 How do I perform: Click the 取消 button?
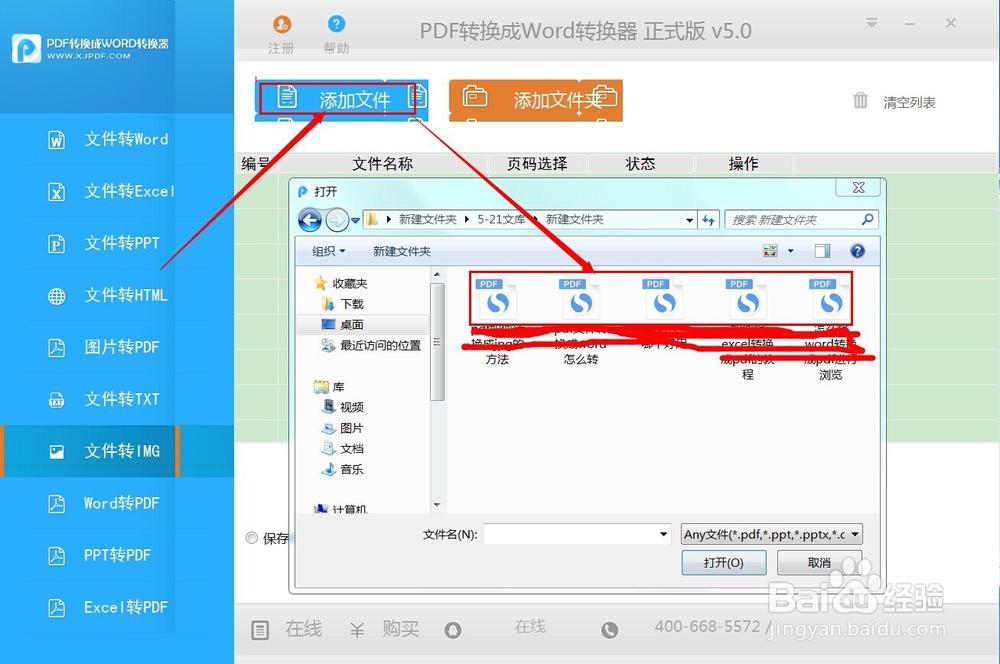point(820,563)
